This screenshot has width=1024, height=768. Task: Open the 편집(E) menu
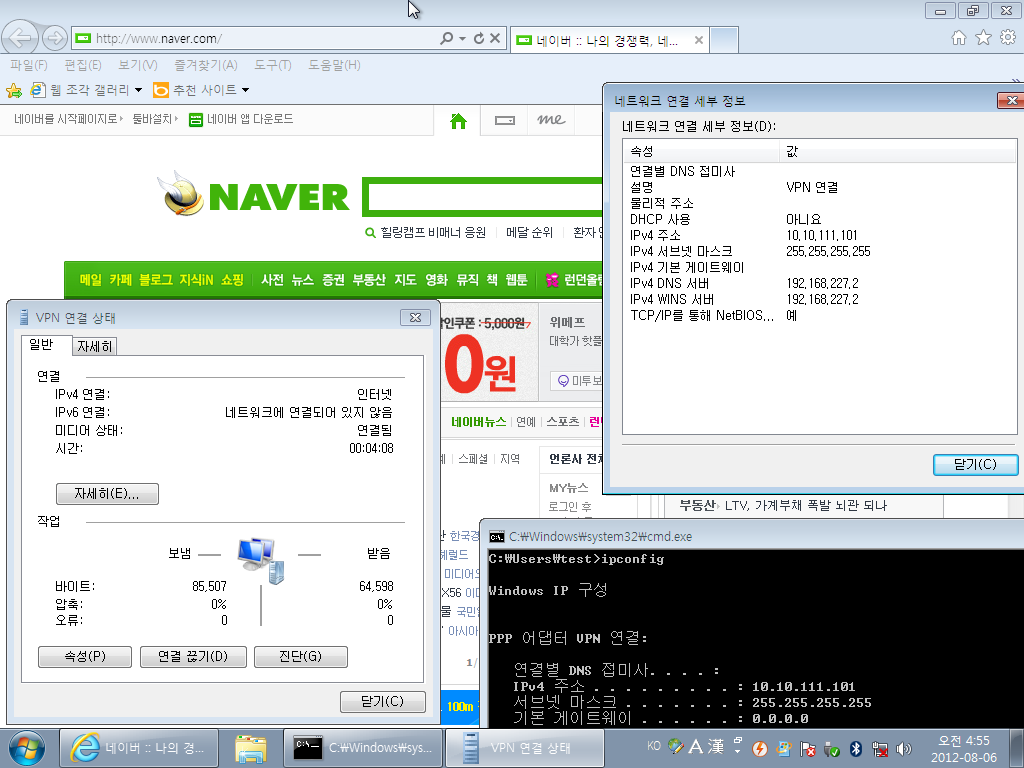[83, 65]
